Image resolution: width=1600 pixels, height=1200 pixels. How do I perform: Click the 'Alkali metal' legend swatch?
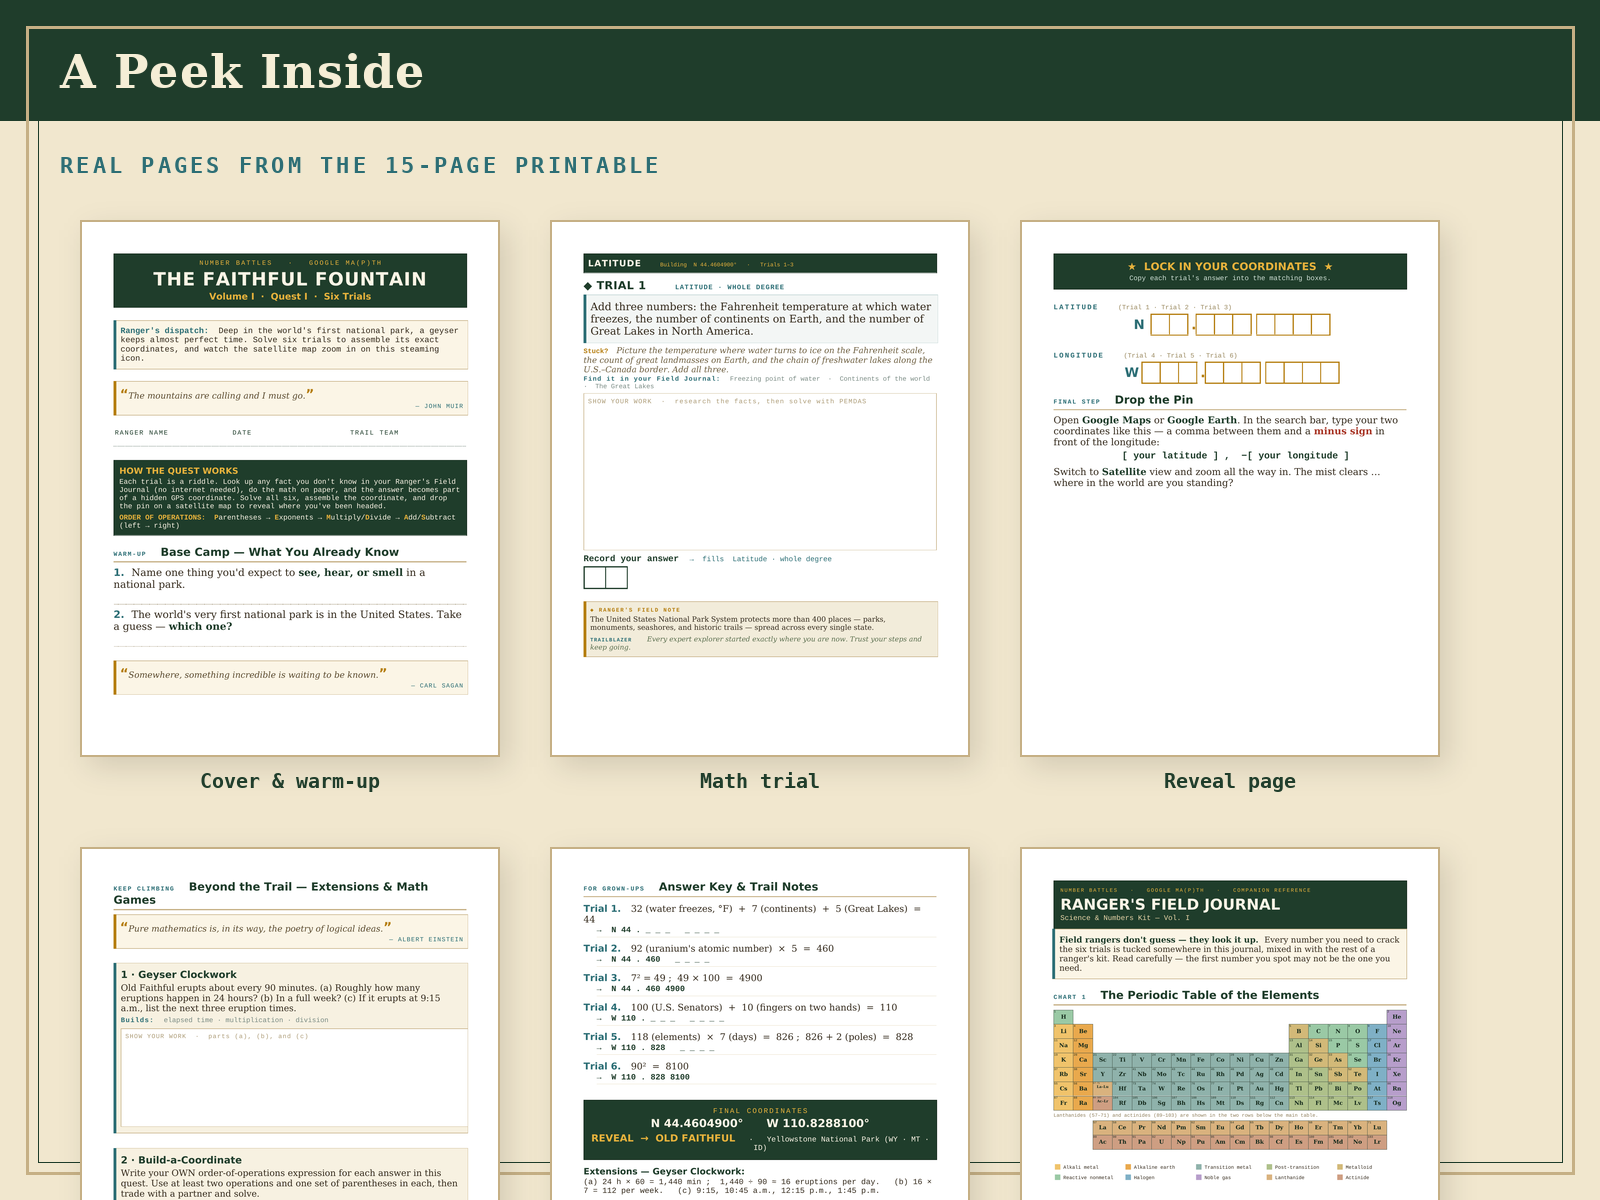coord(1057,1167)
